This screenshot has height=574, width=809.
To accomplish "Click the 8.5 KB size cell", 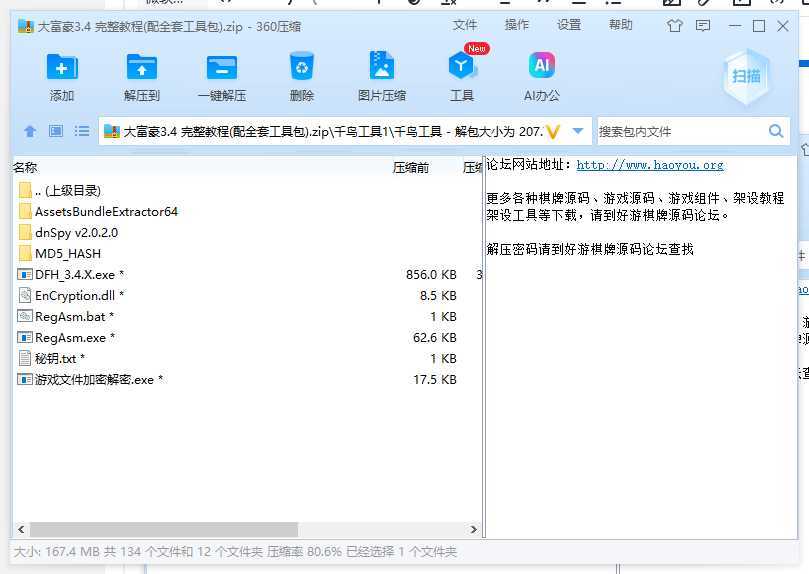I will pos(438,296).
